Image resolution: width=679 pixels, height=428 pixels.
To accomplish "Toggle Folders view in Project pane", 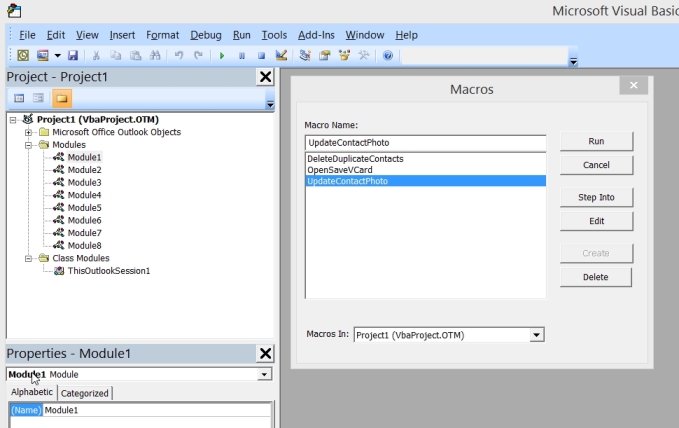I will point(62,98).
